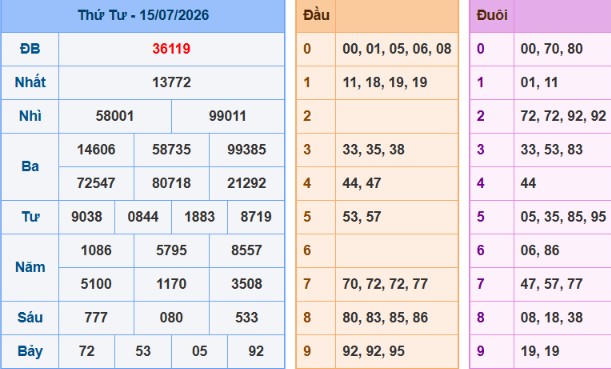Image resolution: width=611 pixels, height=369 pixels.
Task: Click third prize number 21292
Action: point(247,183)
